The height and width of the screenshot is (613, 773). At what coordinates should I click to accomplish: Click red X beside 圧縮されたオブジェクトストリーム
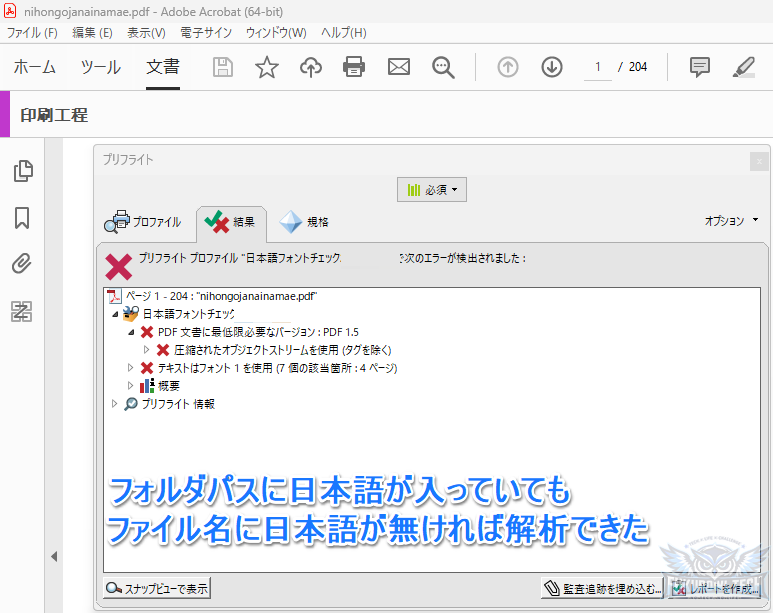[x=163, y=350]
